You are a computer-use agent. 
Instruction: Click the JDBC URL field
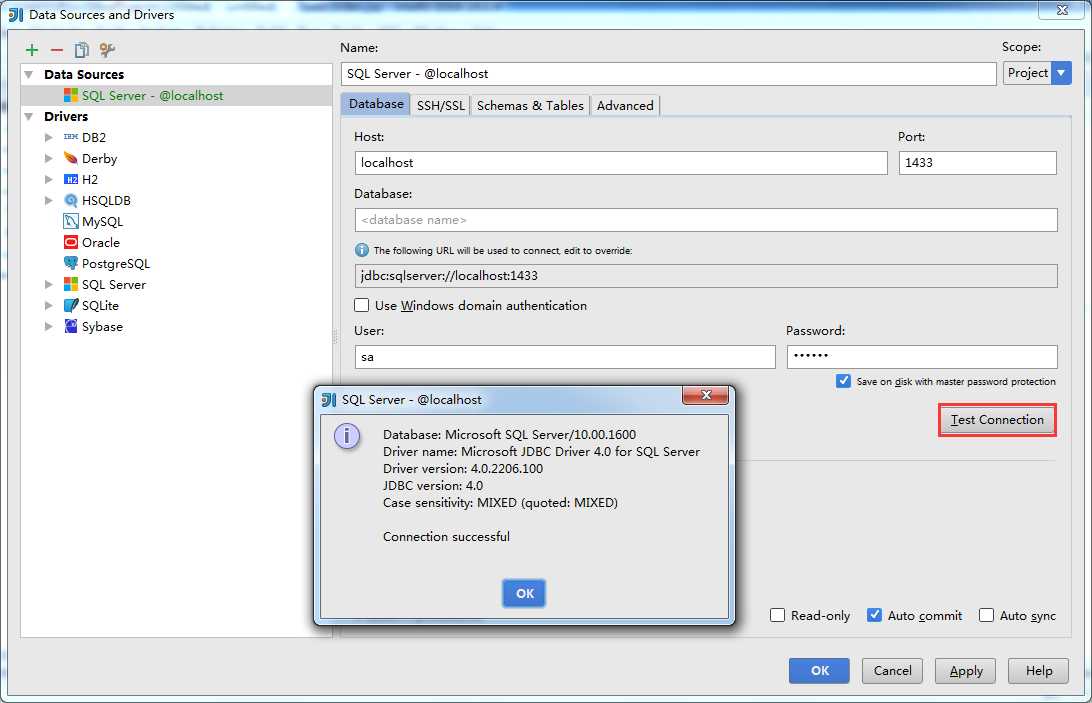pyautogui.click(x=705, y=275)
